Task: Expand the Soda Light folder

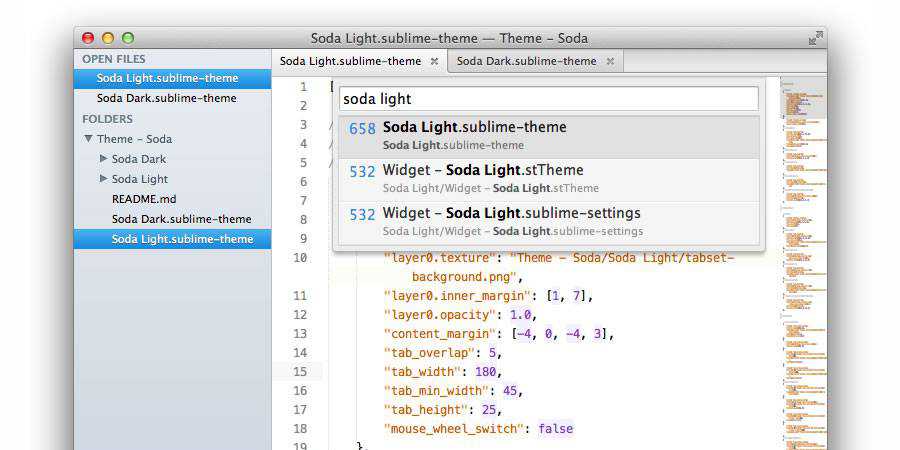Action: [104, 179]
